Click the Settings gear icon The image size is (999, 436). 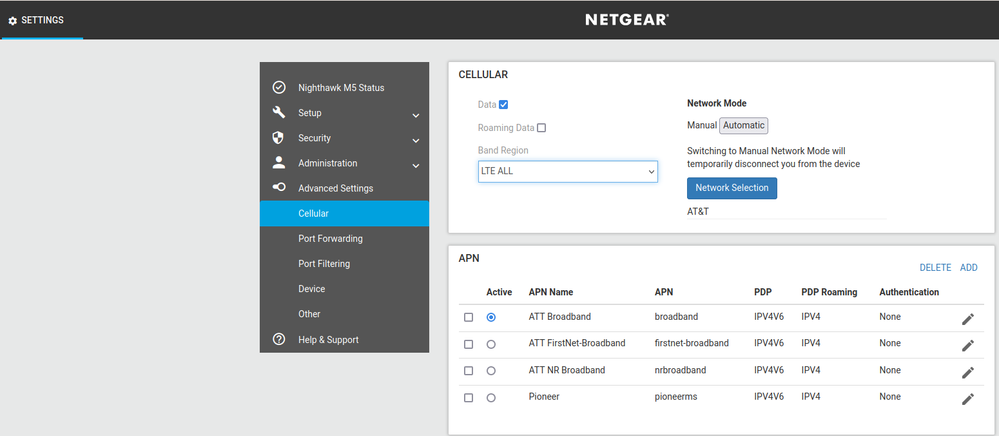[x=13, y=21]
